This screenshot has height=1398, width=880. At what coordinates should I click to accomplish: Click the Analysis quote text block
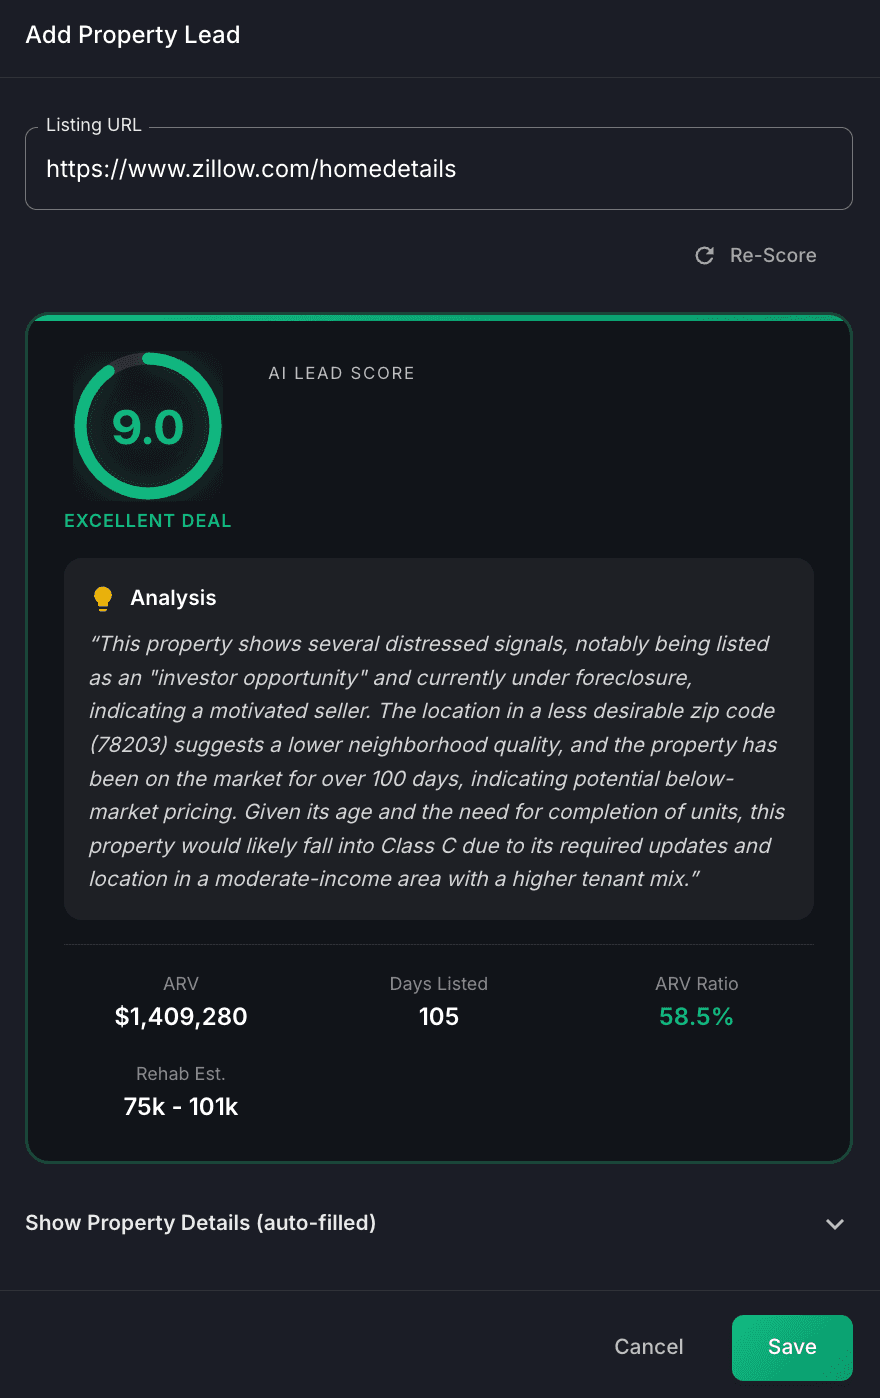[438, 760]
